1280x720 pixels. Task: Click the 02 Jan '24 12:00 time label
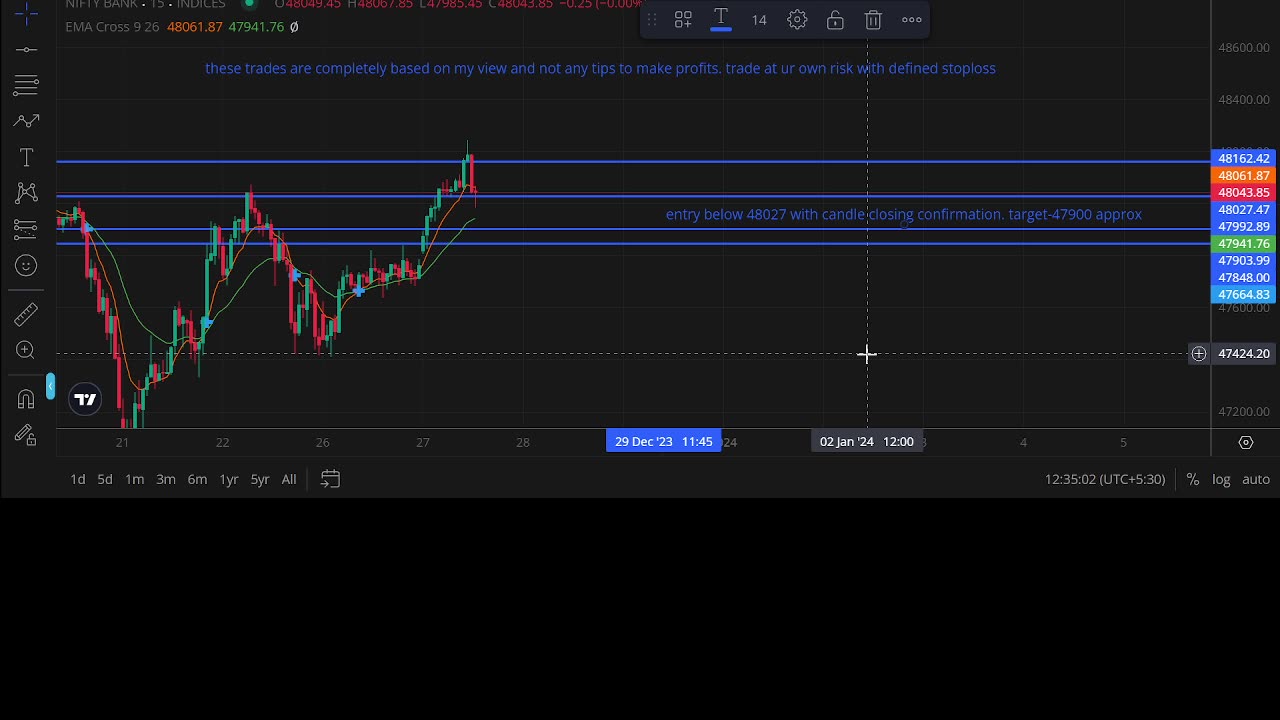(867, 442)
